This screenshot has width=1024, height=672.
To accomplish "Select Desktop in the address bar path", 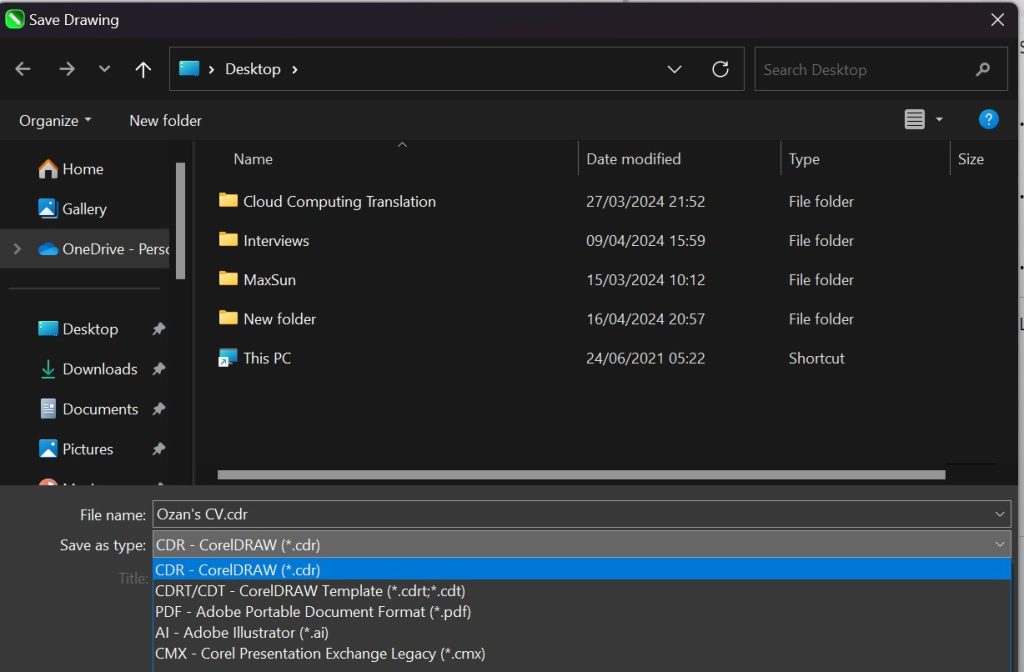I will click(253, 69).
